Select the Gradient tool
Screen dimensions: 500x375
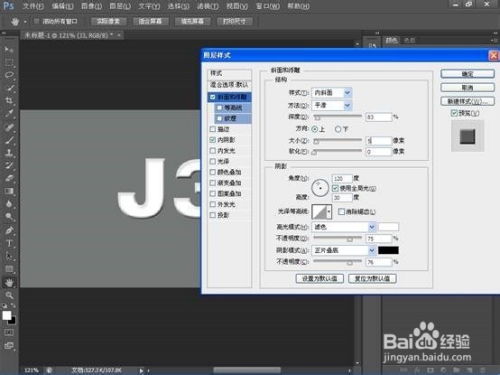click(9, 191)
